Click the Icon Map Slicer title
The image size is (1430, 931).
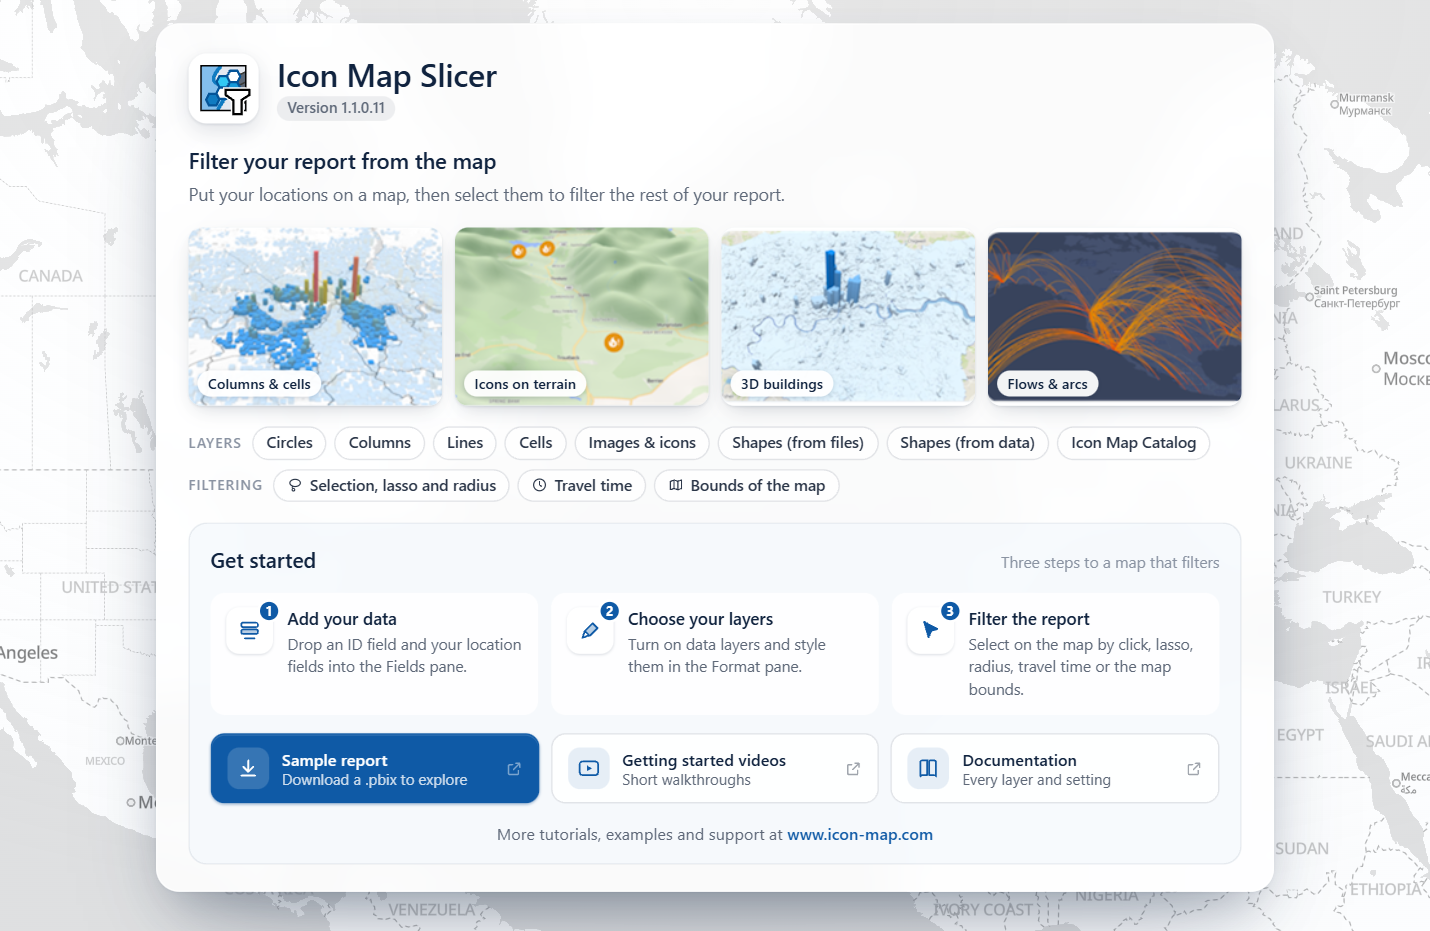click(x=387, y=76)
